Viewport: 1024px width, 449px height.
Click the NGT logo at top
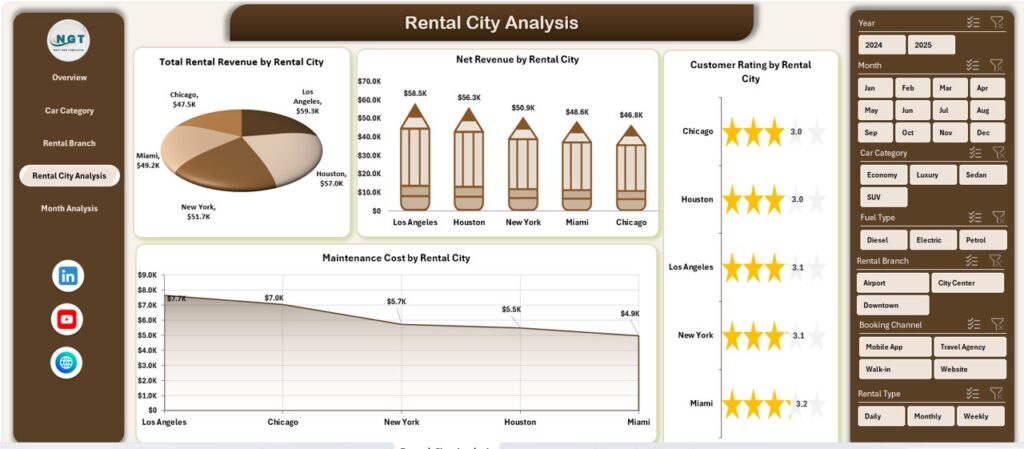(69, 40)
